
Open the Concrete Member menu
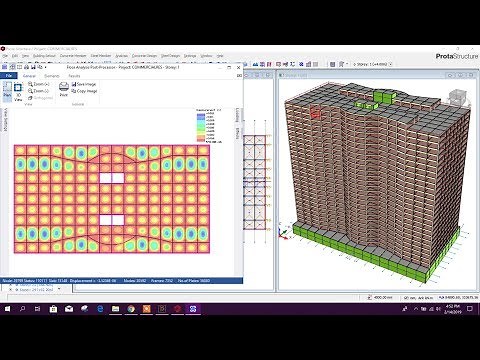(x=73, y=56)
